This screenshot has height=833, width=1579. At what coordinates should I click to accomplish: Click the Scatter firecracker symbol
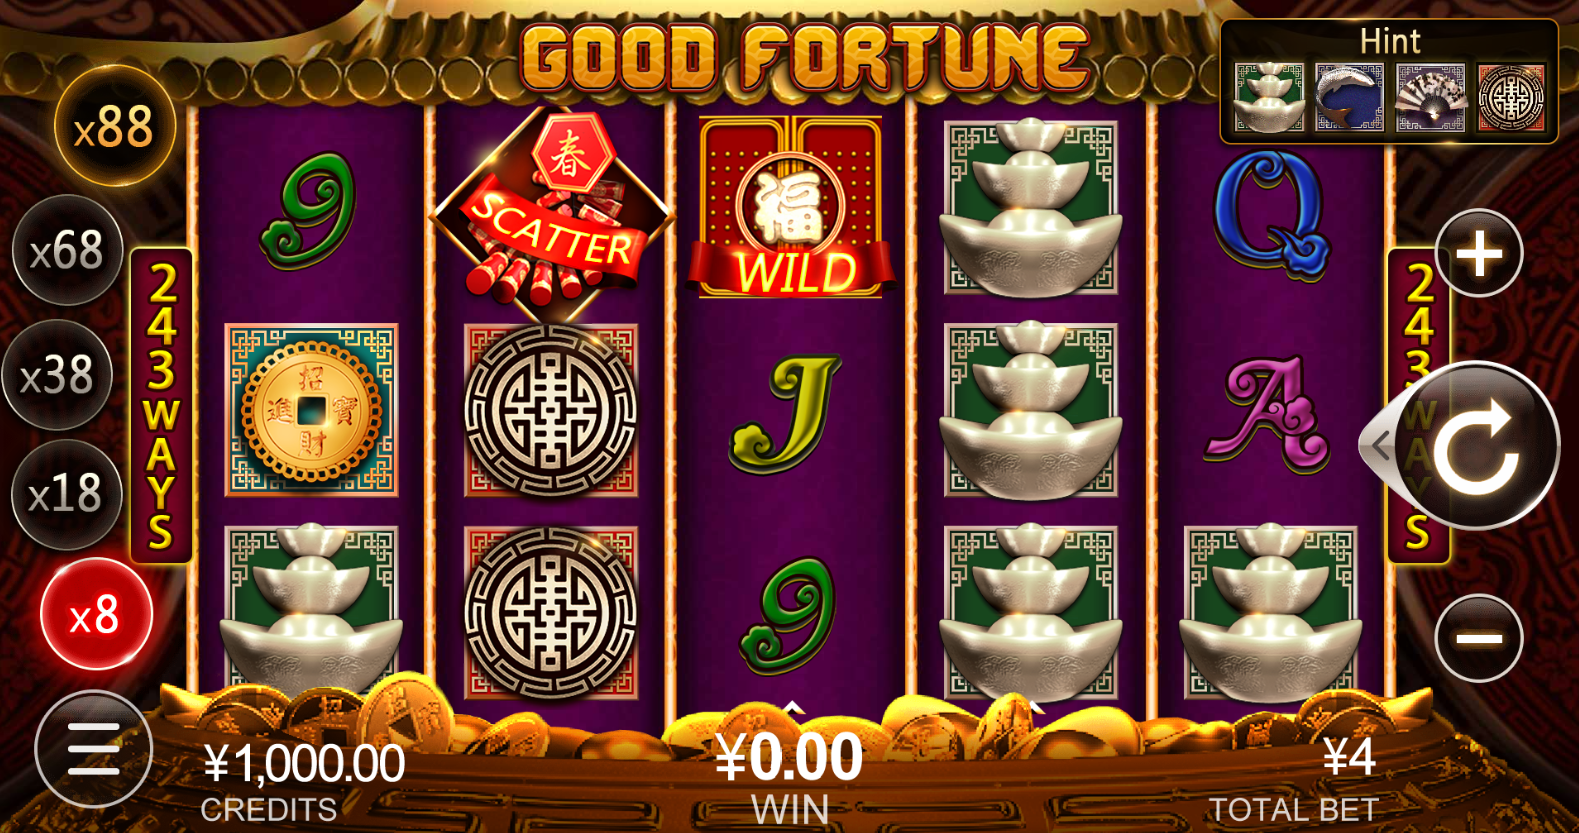(552, 210)
